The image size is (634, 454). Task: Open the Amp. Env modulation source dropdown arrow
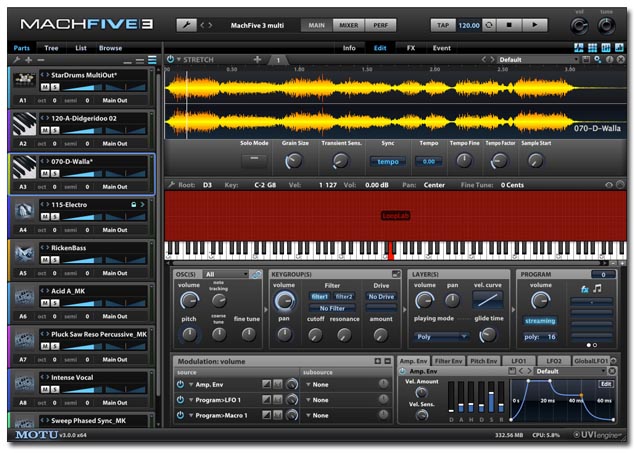click(x=191, y=384)
